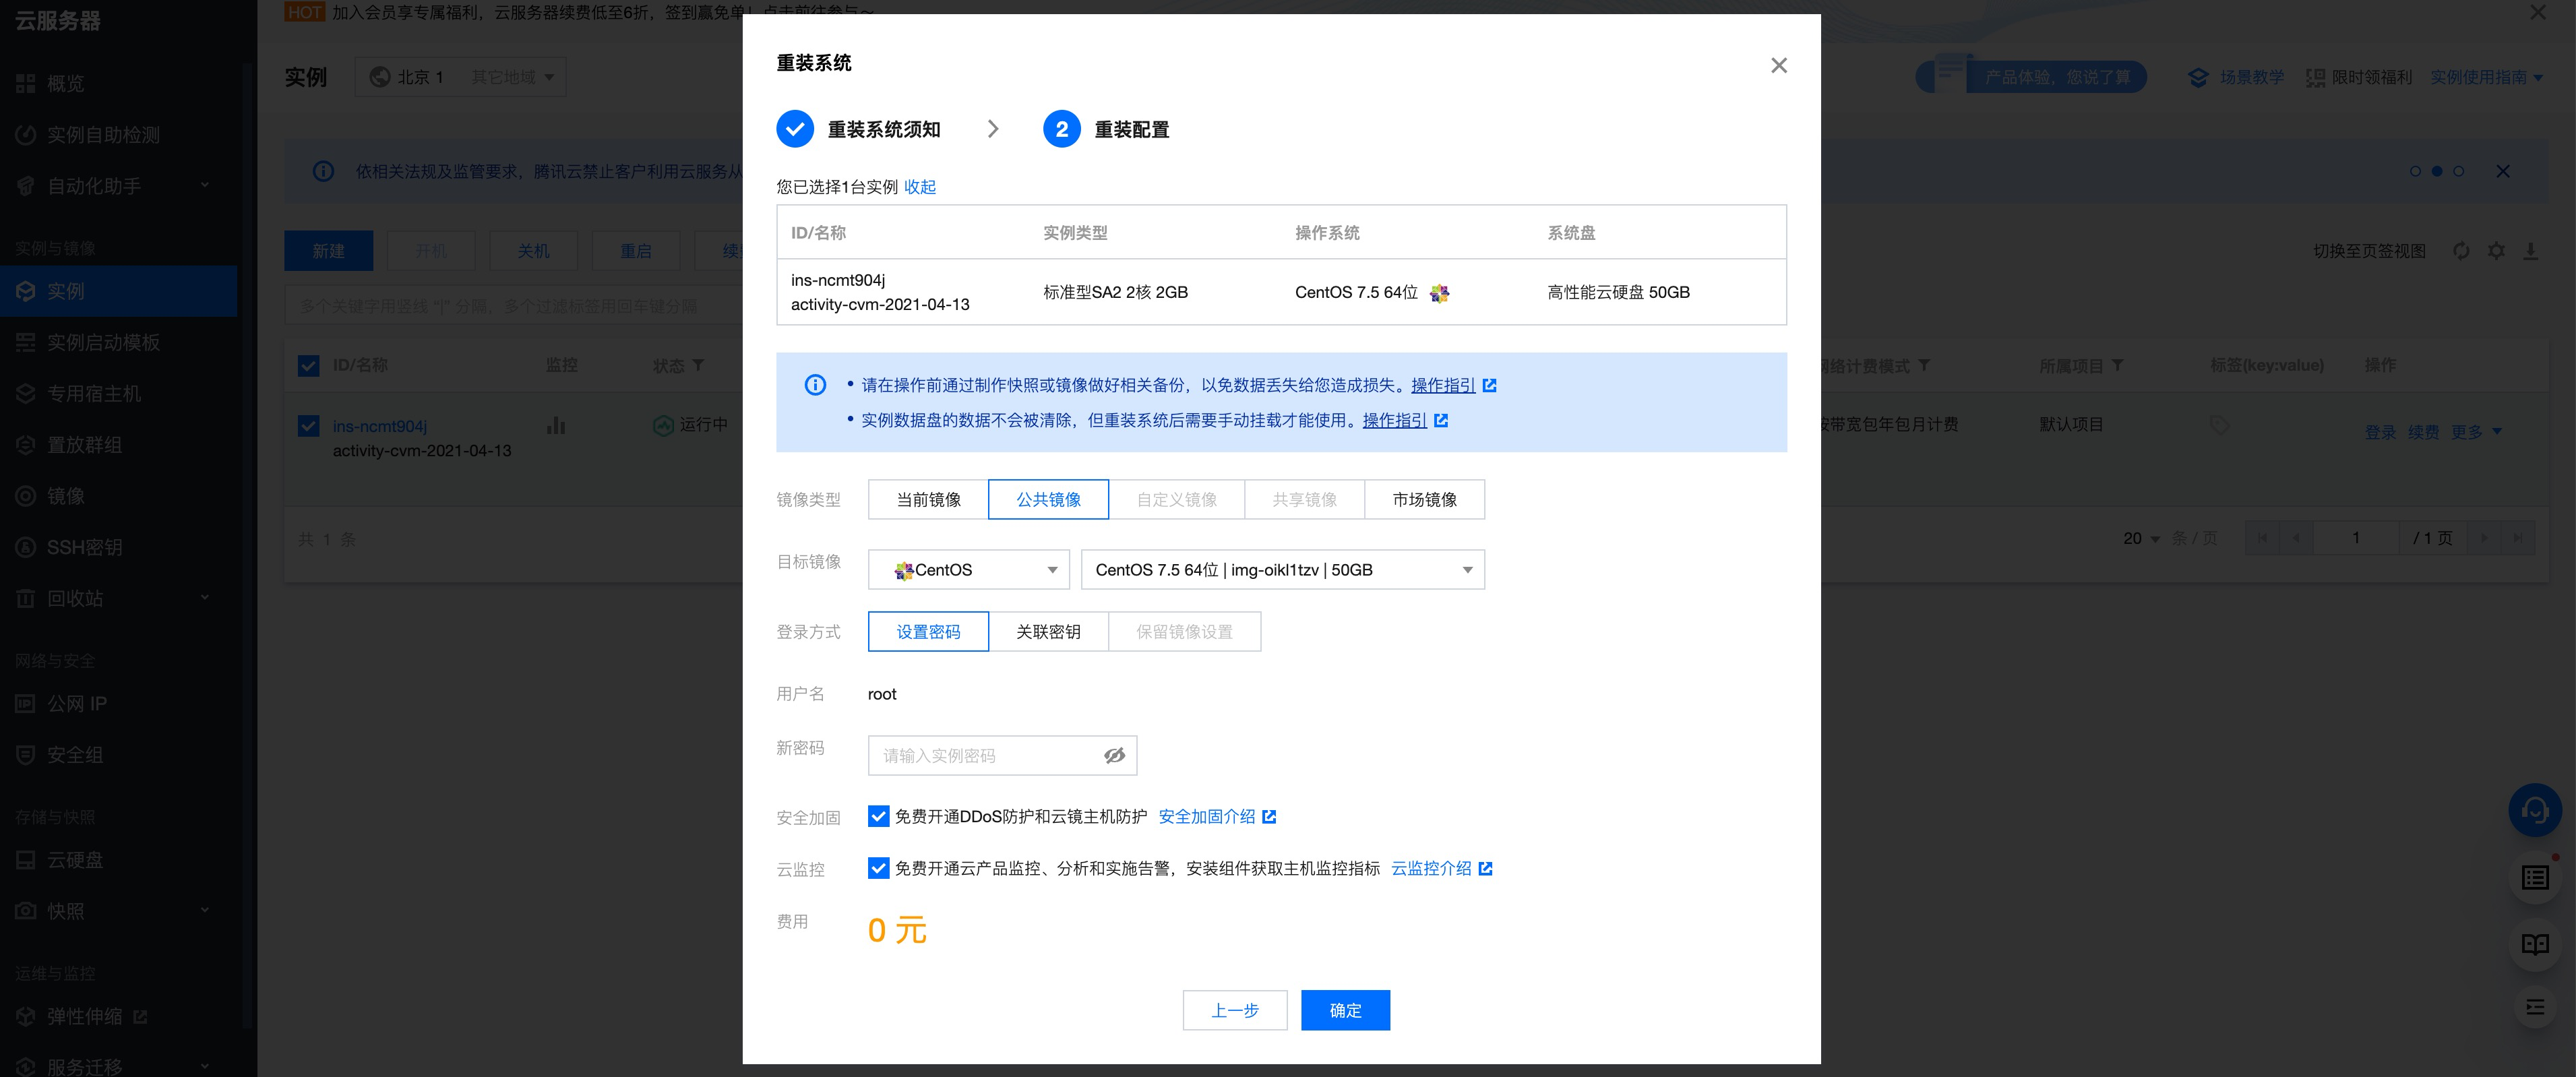This screenshot has width=2576, height=1077.
Task: Click the 上一步 previous step button
Action: (x=1234, y=1010)
